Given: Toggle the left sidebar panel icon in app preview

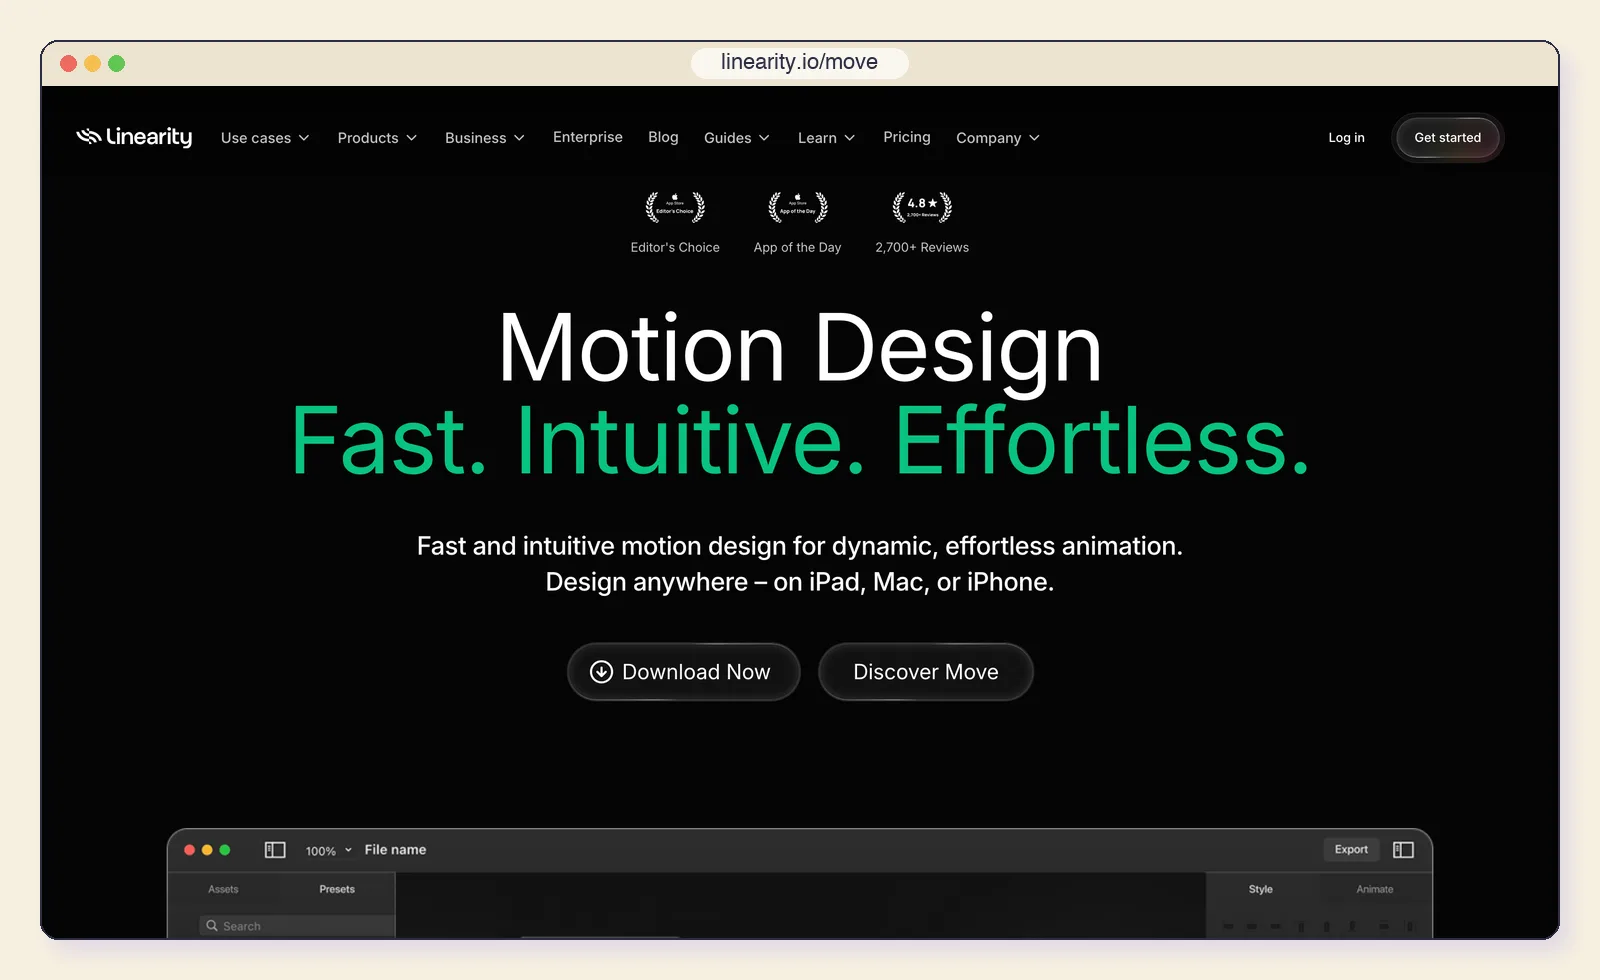Looking at the screenshot, I should tap(275, 850).
